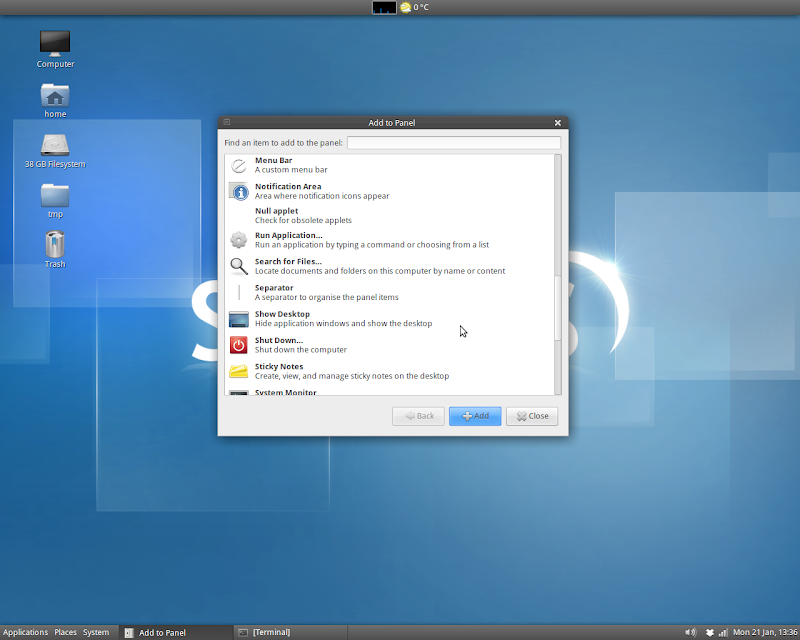Image resolution: width=800 pixels, height=640 pixels.
Task: Open the 38 GB Filesystem drive icon
Action: 55,144
